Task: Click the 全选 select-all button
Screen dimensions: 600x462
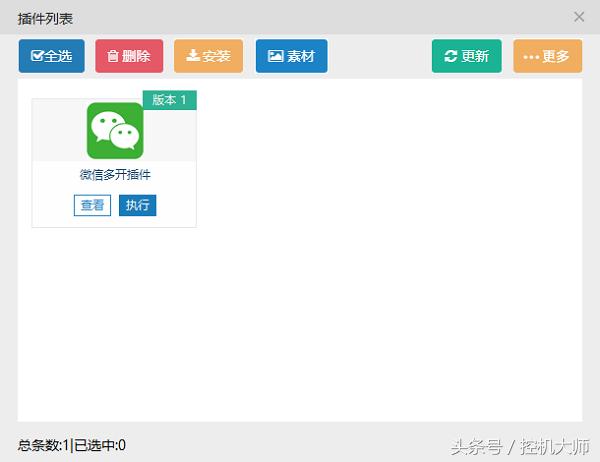Action: point(52,56)
